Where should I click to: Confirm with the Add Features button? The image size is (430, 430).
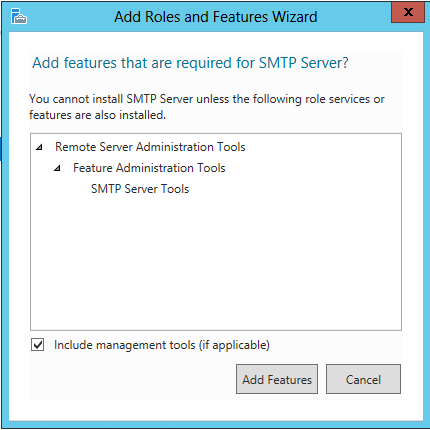(277, 379)
